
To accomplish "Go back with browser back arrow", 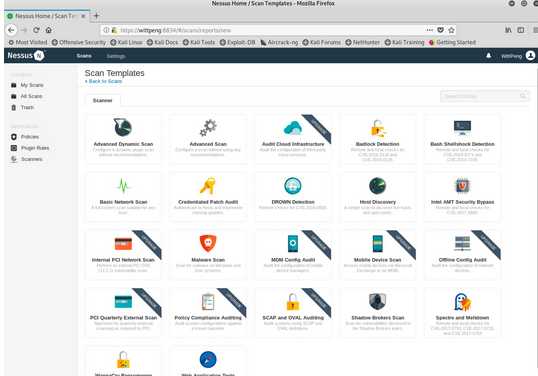I will (x=11, y=30).
